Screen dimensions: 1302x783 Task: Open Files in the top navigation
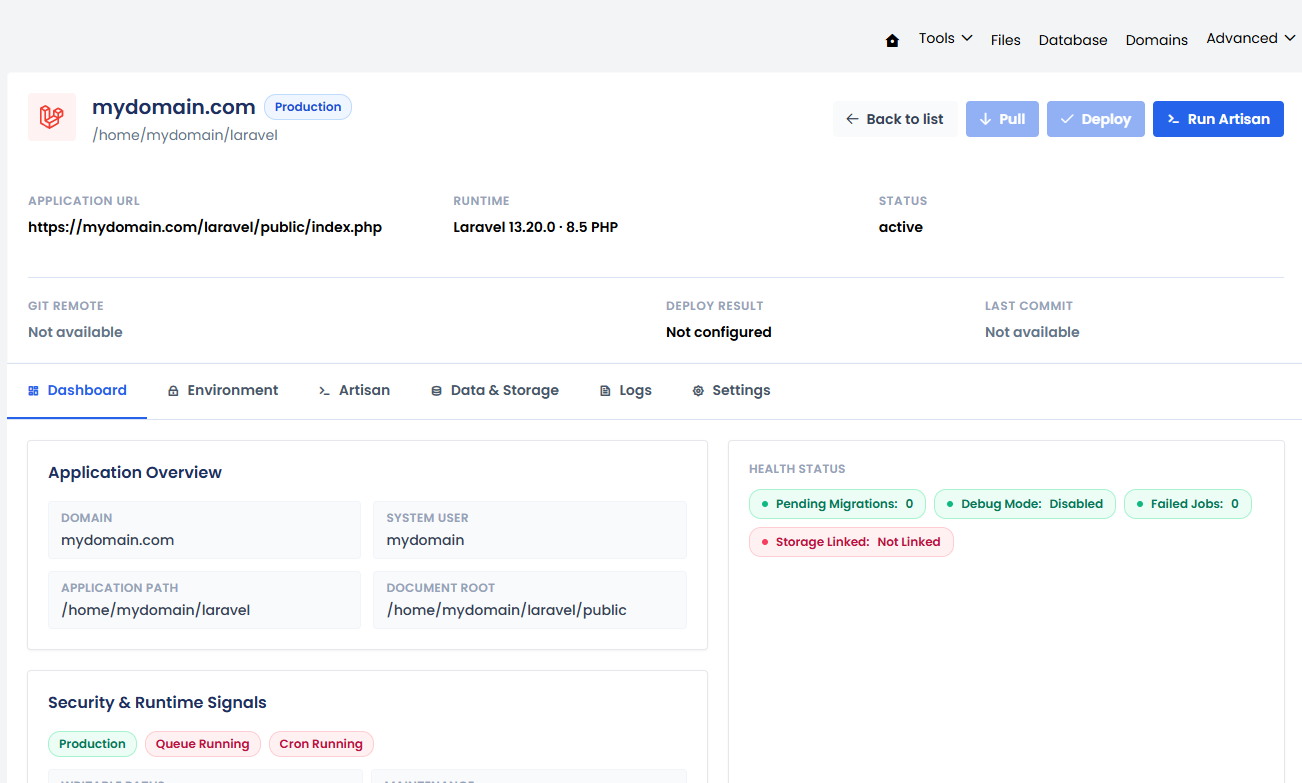pyautogui.click(x=1005, y=40)
